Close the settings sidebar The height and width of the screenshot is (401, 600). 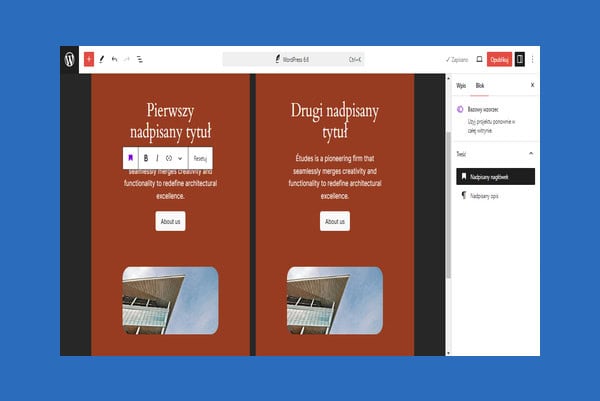532,85
